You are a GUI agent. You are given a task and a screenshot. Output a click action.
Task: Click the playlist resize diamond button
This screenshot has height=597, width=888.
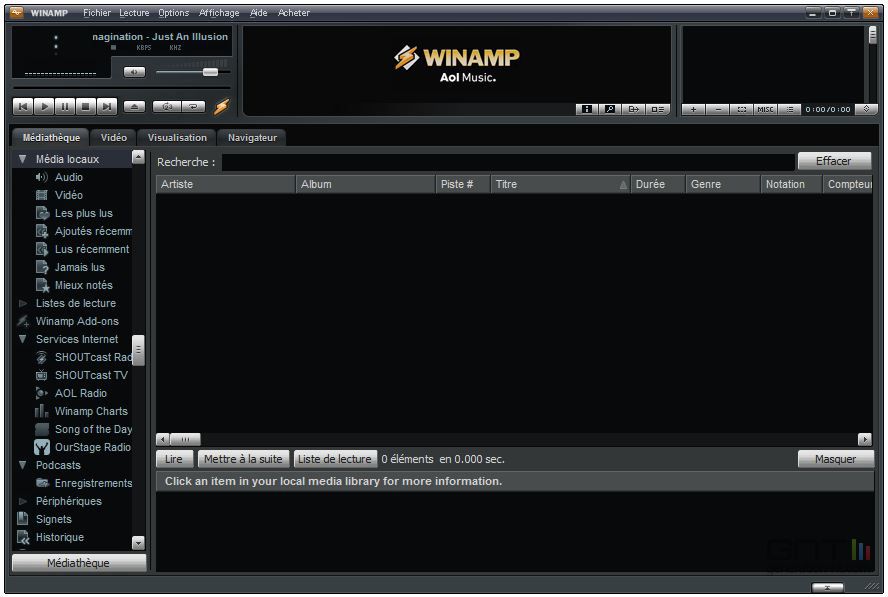point(866,109)
